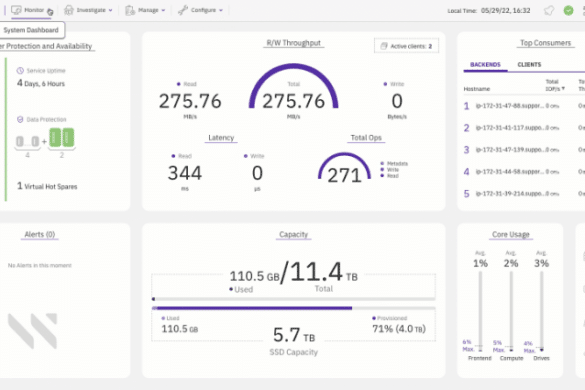Screen dimensions: 585x390
Task: Open the Configure menu
Action: pyautogui.click(x=200, y=10)
